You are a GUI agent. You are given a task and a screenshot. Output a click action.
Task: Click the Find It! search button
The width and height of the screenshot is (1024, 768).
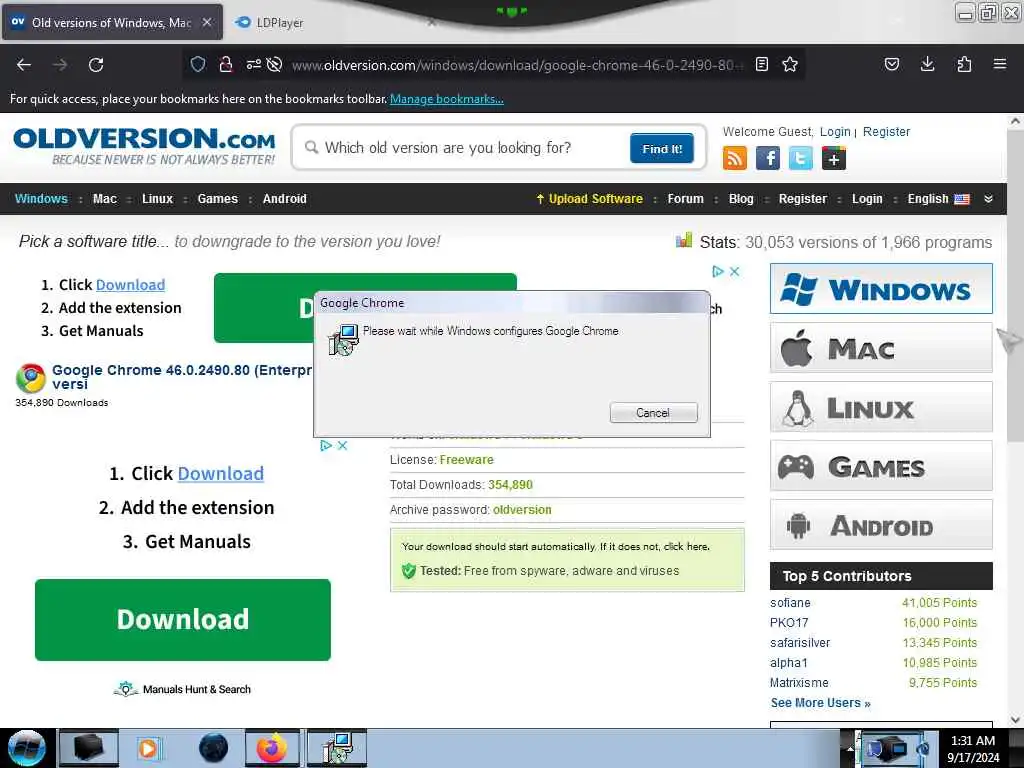tap(662, 148)
